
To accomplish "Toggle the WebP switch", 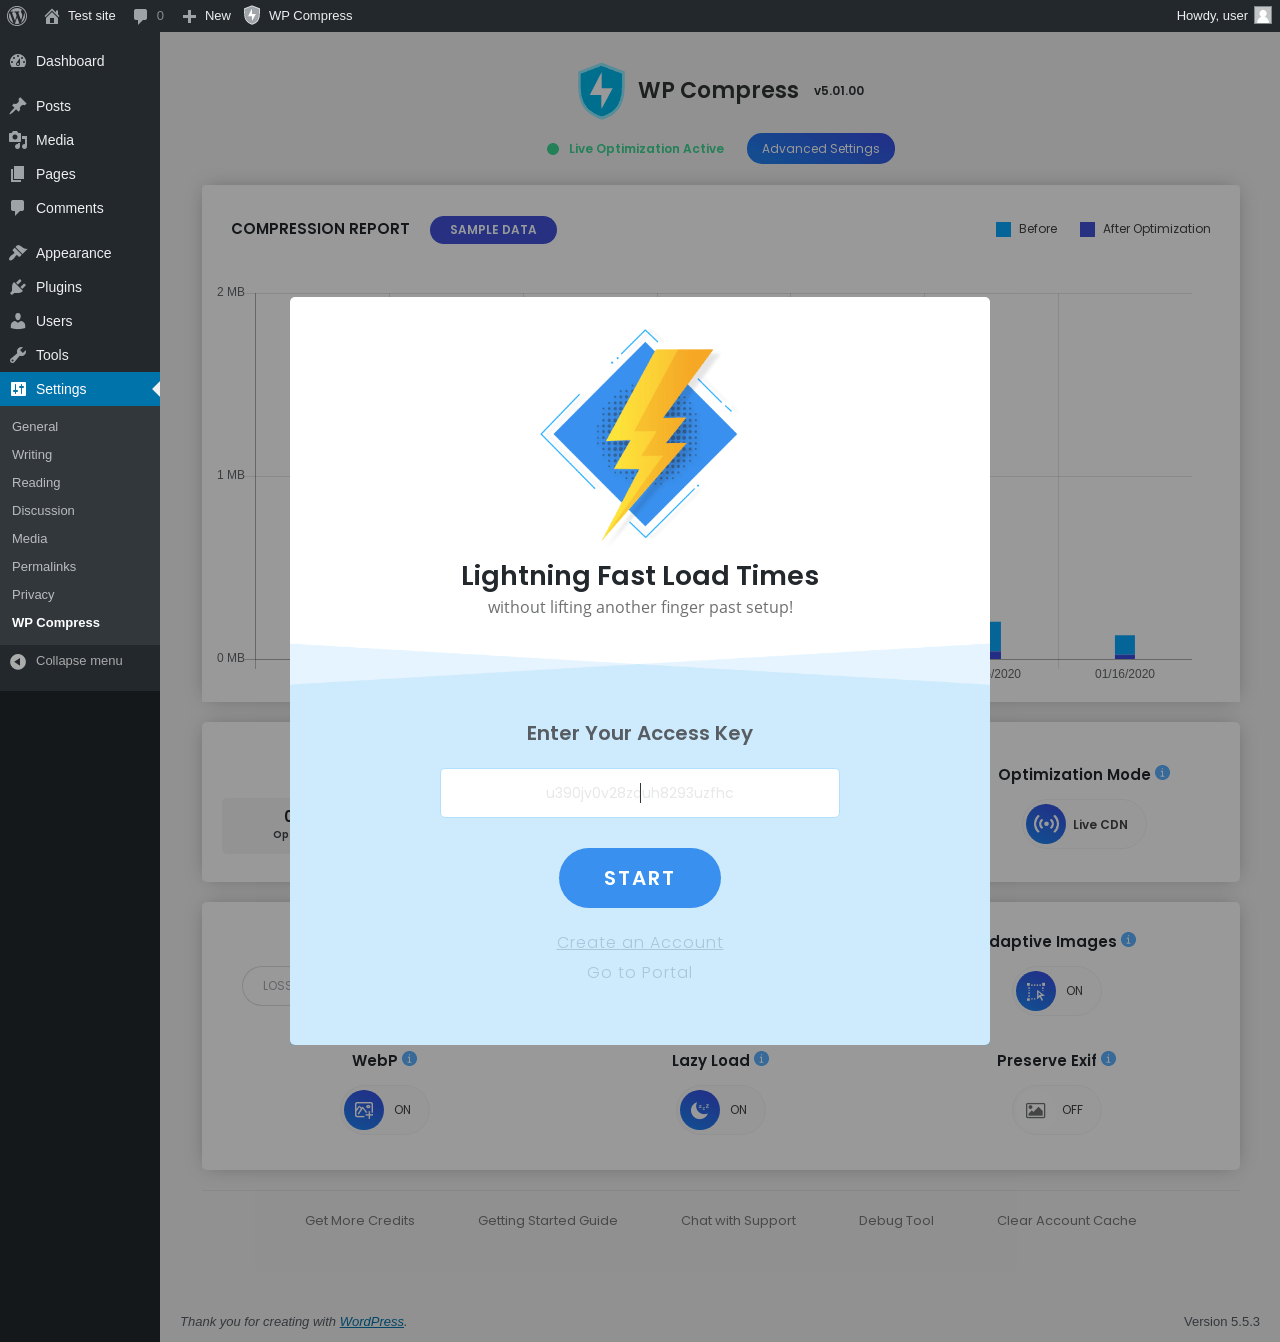I will pos(386,1110).
